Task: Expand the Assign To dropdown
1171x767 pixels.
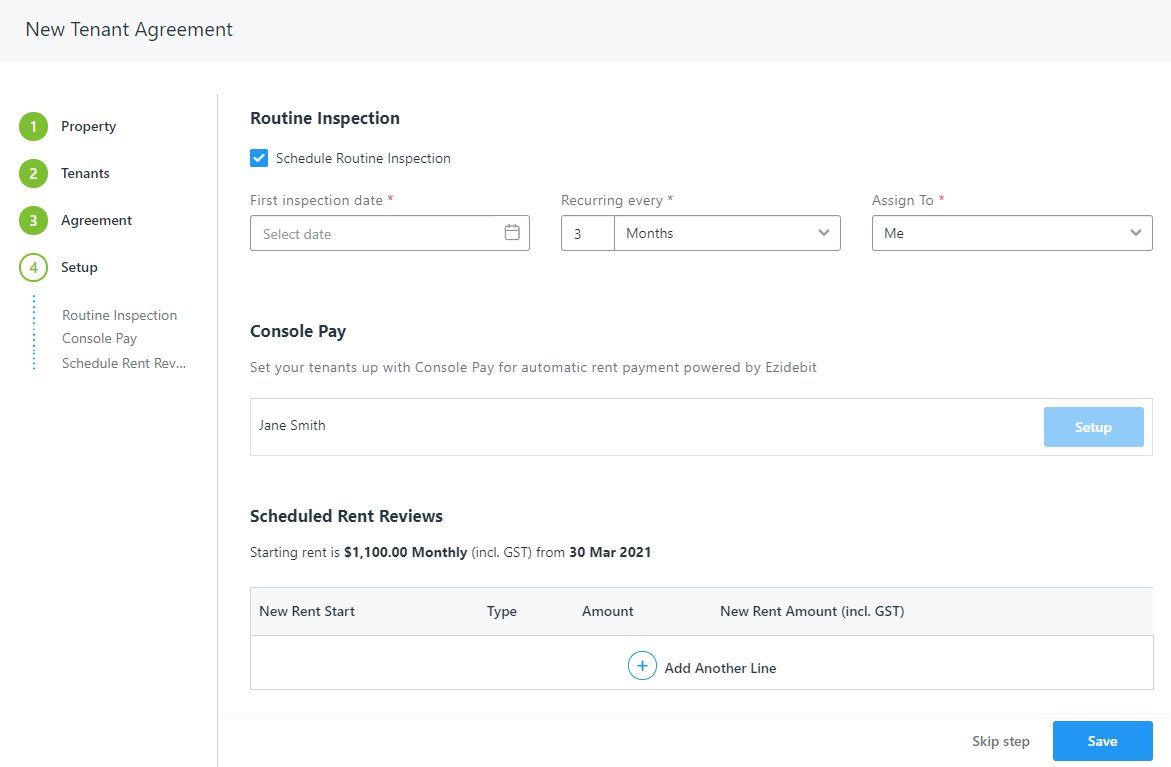Action: tap(1011, 233)
